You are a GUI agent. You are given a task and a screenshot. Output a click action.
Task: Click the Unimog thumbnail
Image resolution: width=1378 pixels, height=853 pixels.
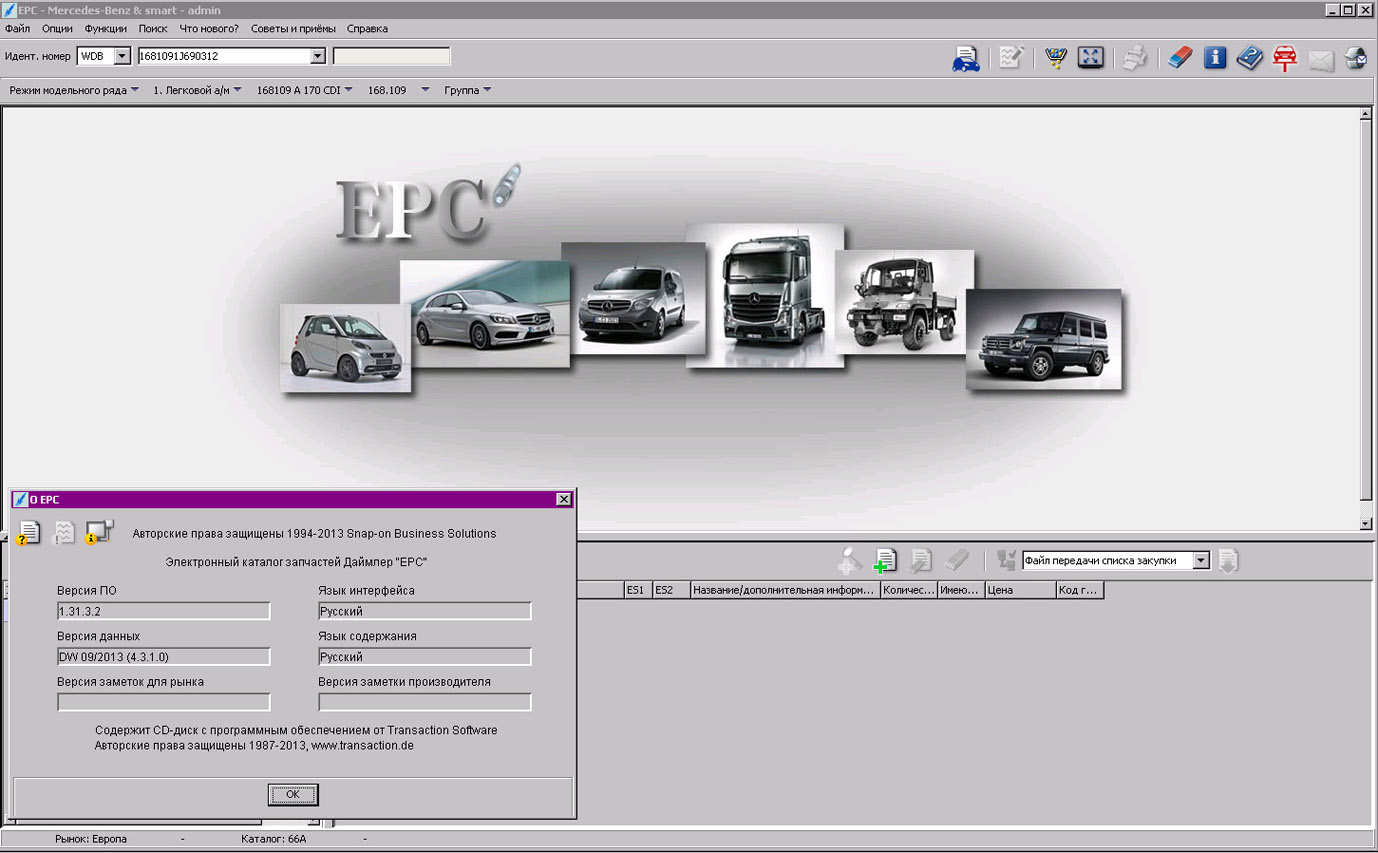[904, 301]
